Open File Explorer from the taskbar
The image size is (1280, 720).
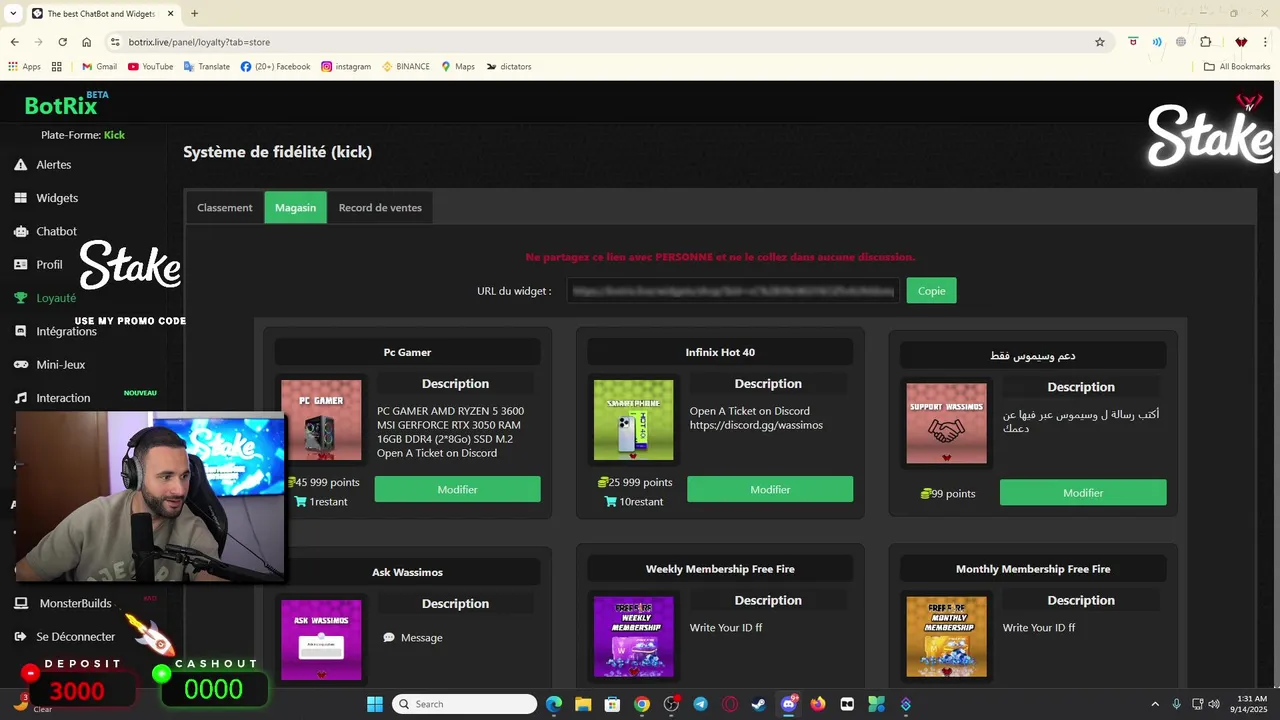click(x=583, y=704)
